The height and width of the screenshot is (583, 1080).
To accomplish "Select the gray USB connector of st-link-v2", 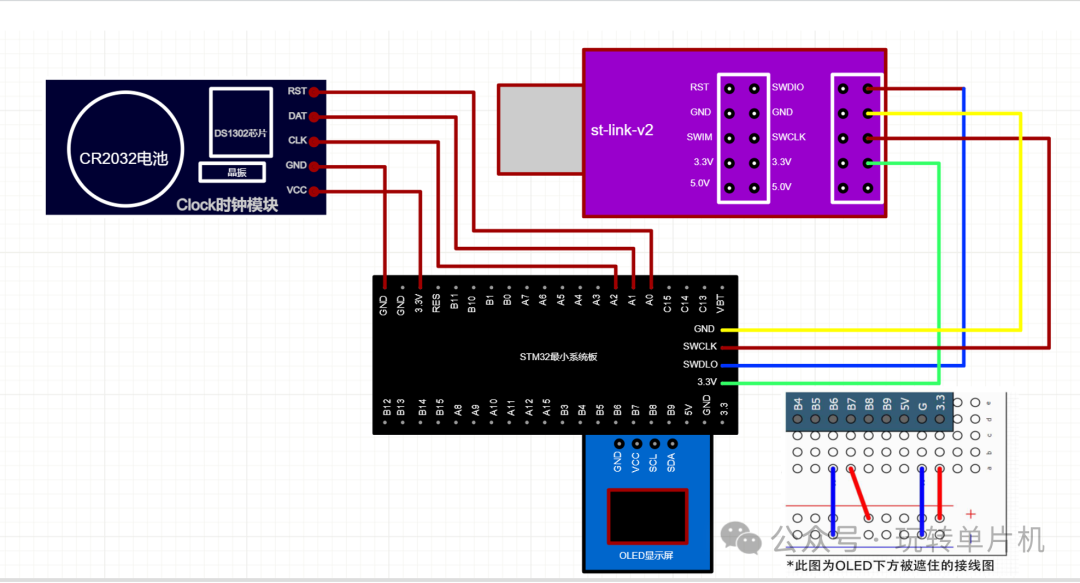I will click(x=541, y=129).
